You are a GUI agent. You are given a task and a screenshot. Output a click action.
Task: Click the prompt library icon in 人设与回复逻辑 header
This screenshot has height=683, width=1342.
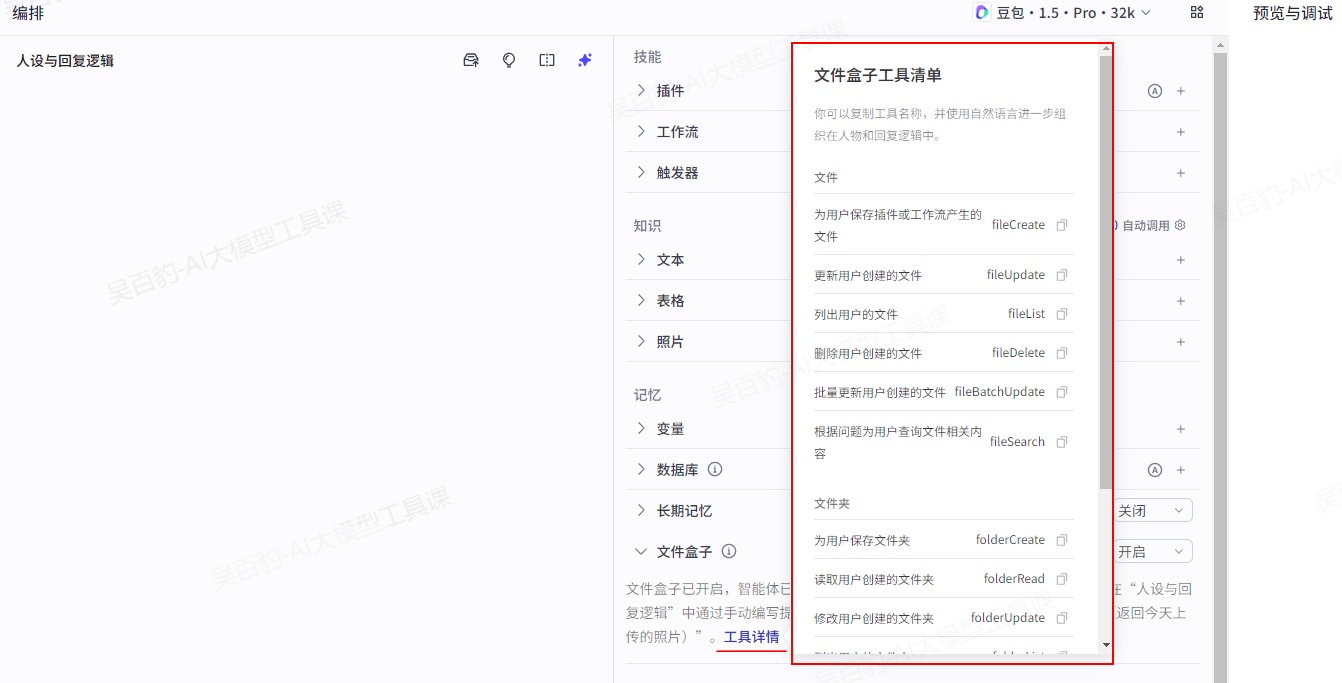click(471, 60)
